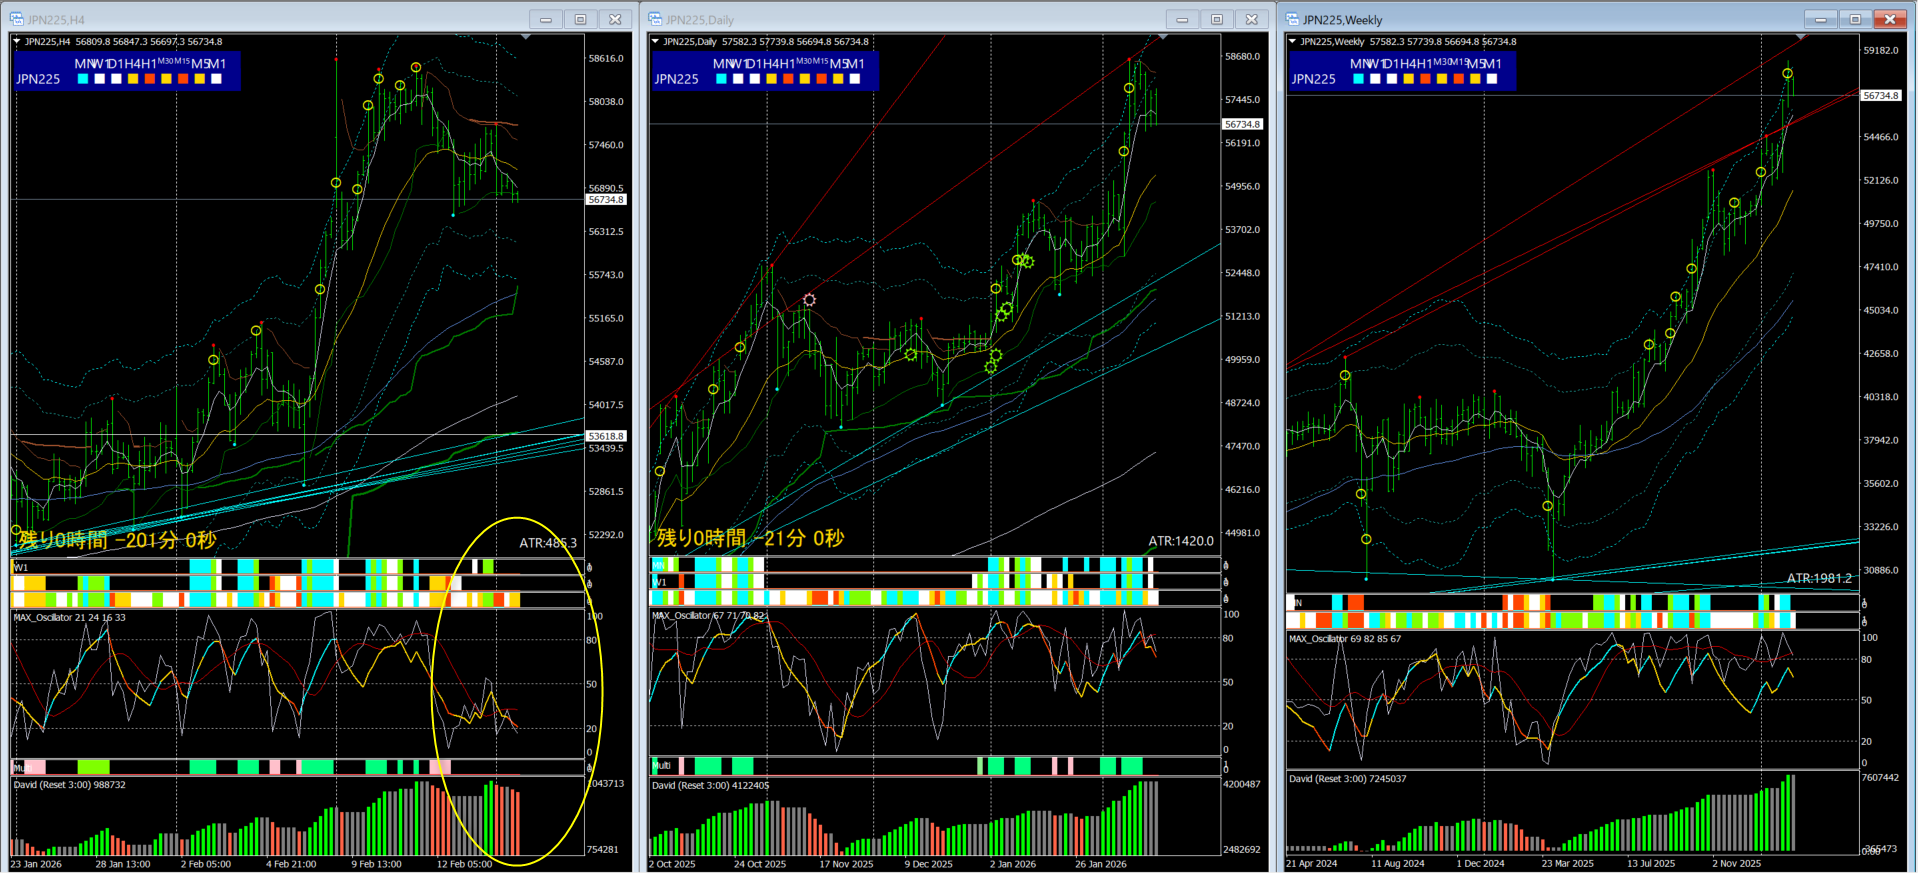Click the 56734.8 current price label in H4 chart
The height and width of the screenshot is (873, 1918).
pyautogui.click(x=606, y=200)
